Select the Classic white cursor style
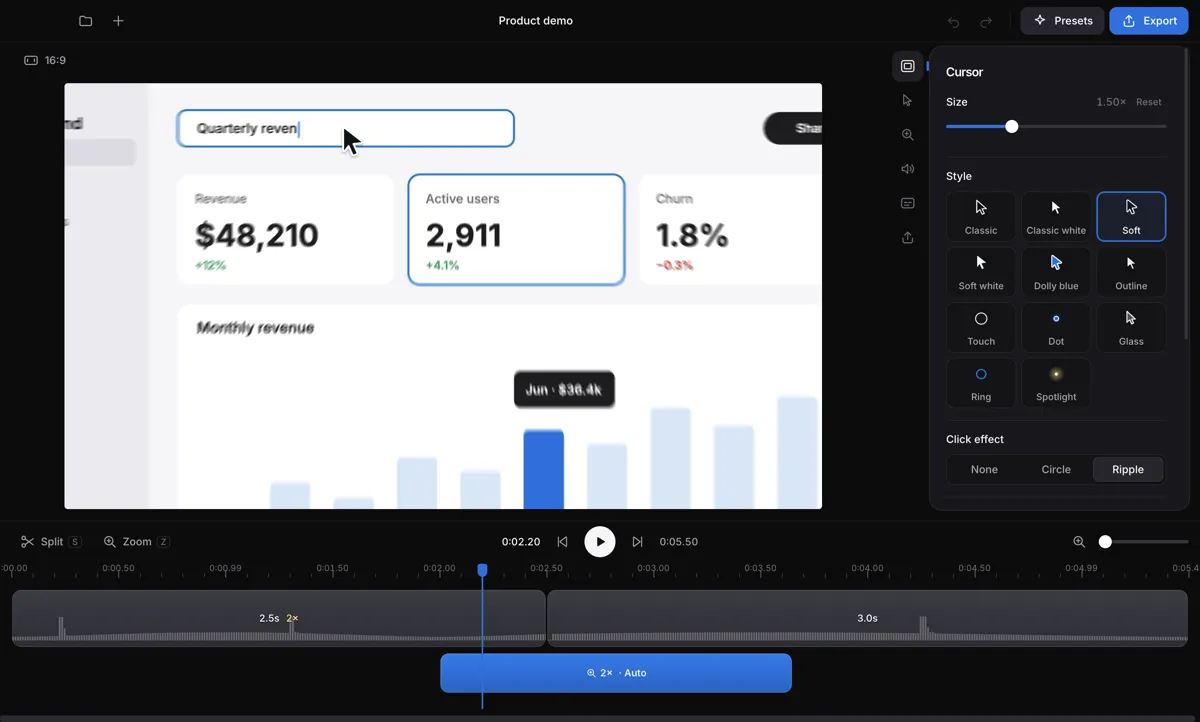Screen dimensions: 1200x722 [x=1056, y=217]
